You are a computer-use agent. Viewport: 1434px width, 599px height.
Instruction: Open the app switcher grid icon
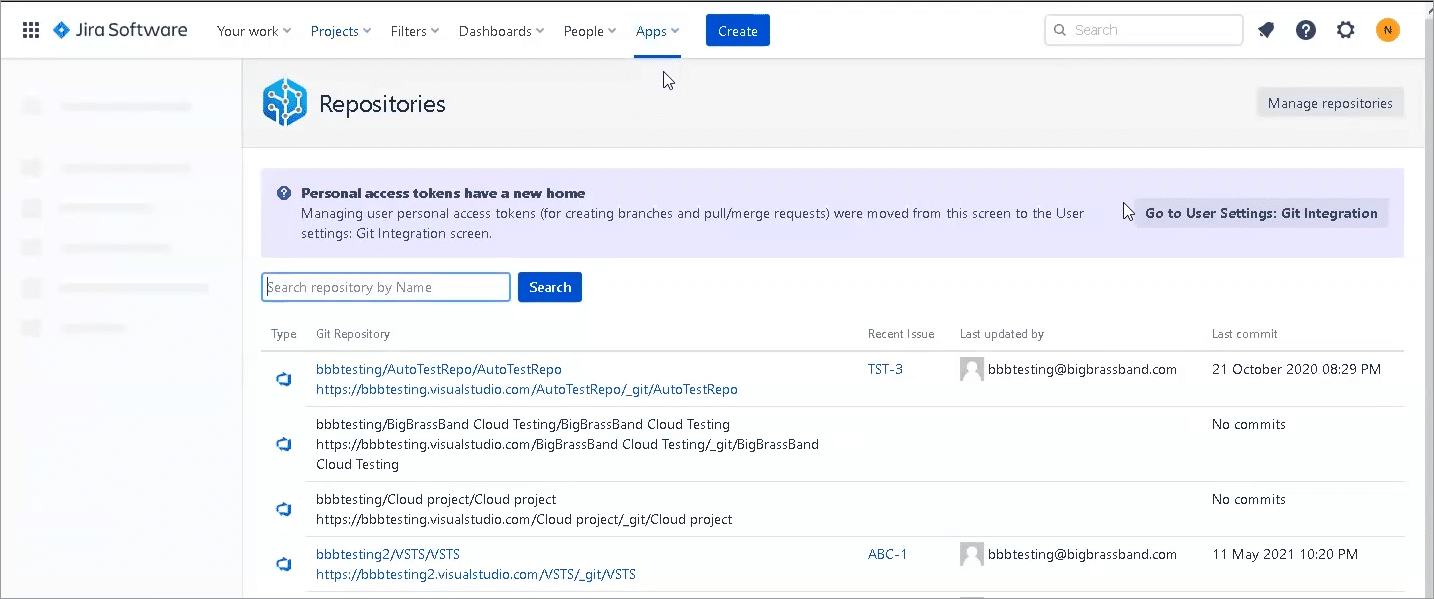coord(31,30)
